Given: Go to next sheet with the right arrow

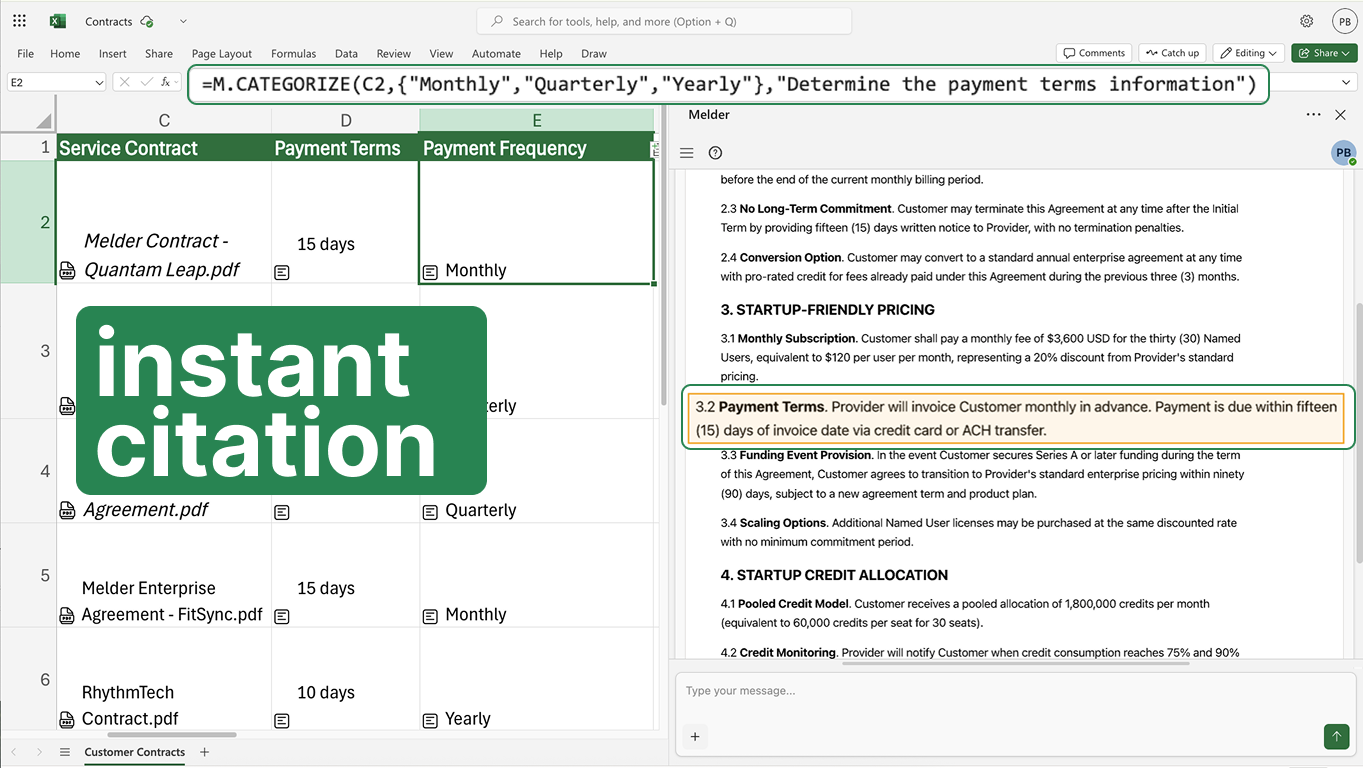Looking at the screenshot, I should point(39,752).
